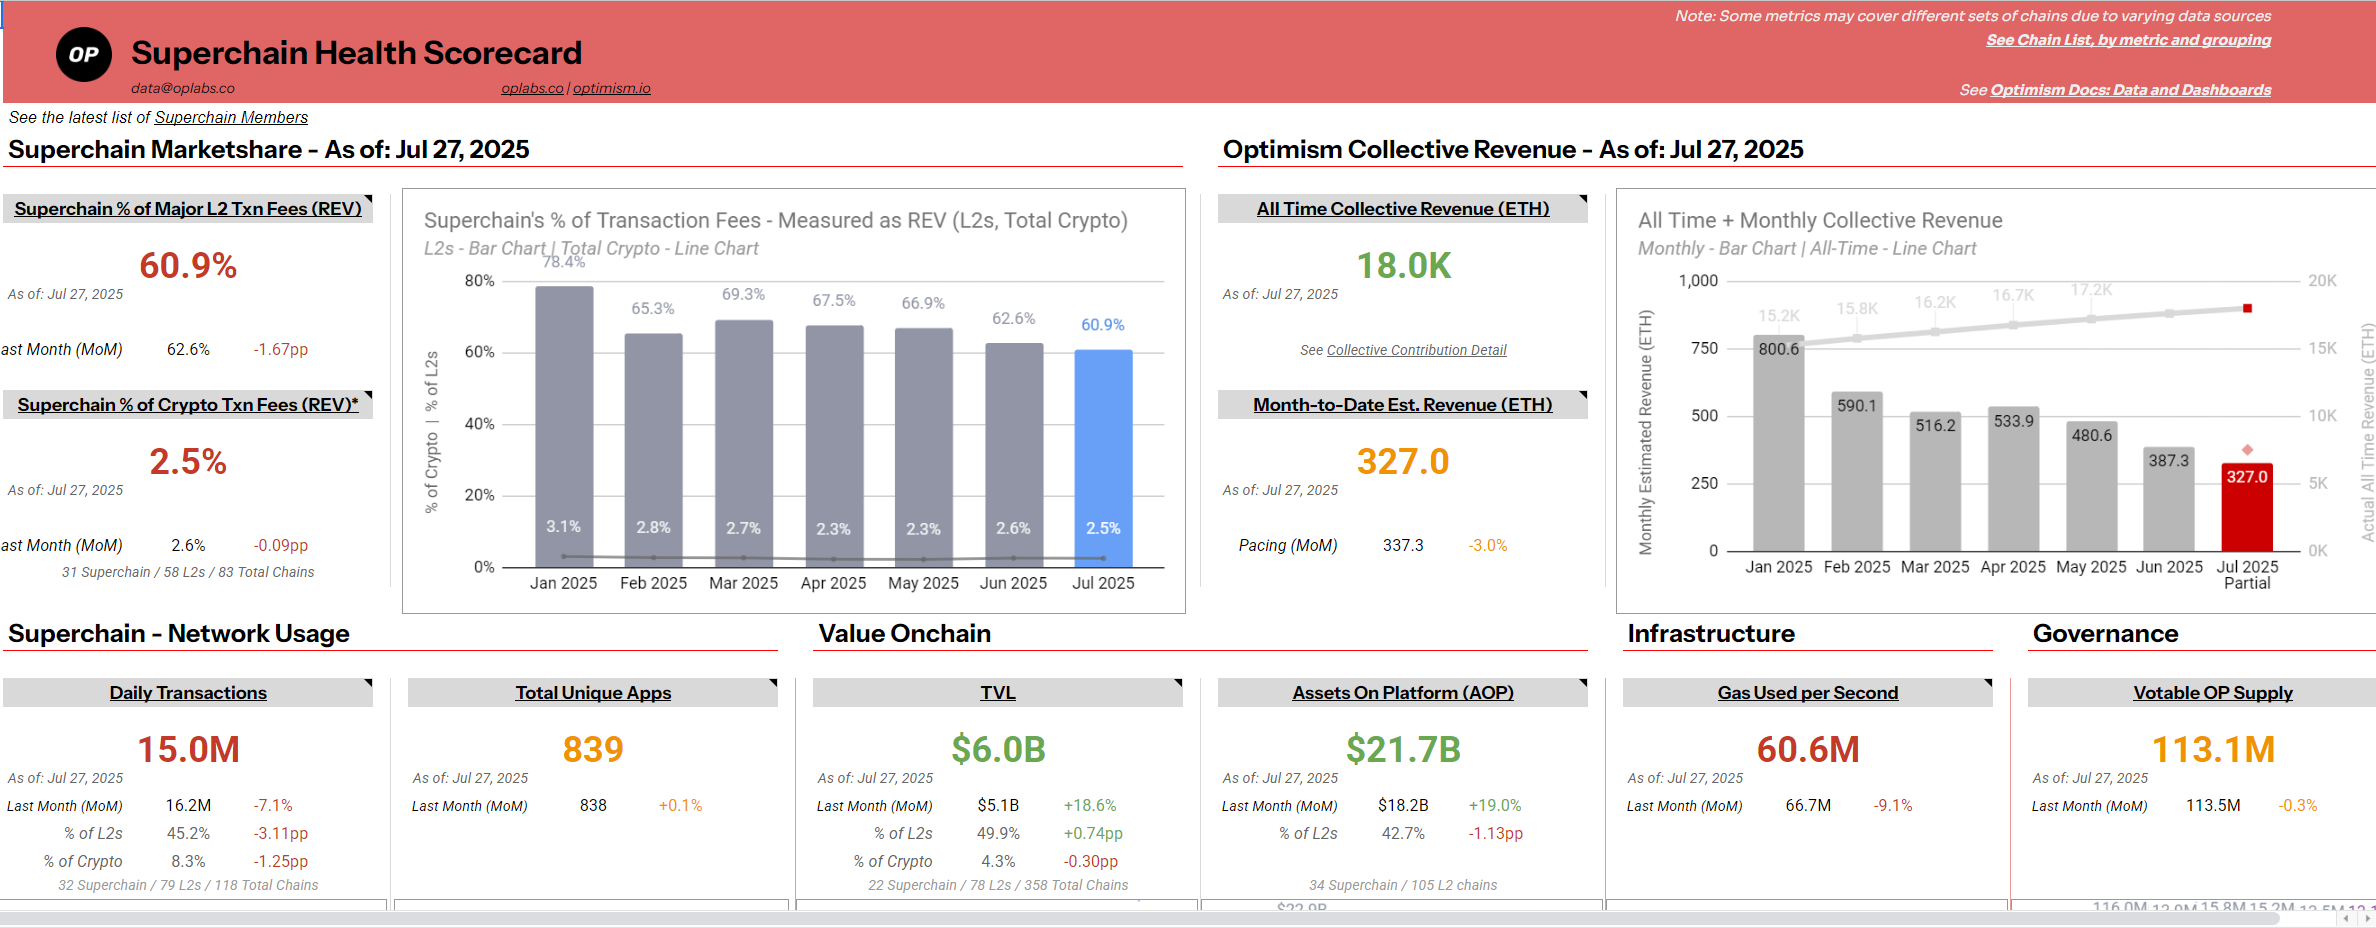Click Superchain Health Scorecard title
The width and height of the screenshot is (2376, 928).
pyautogui.click(x=356, y=53)
